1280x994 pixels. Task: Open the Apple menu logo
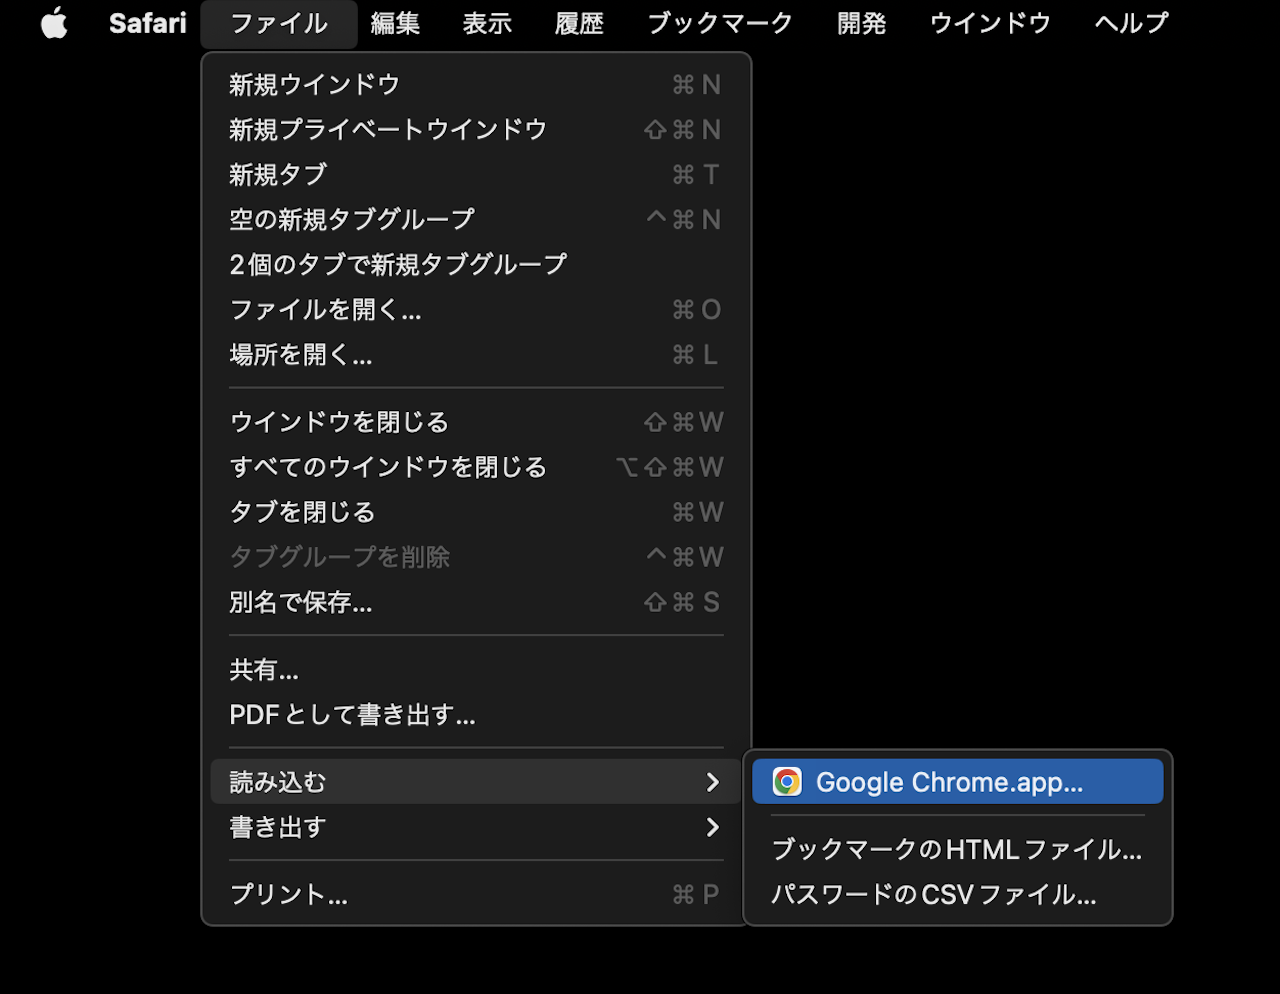(54, 23)
